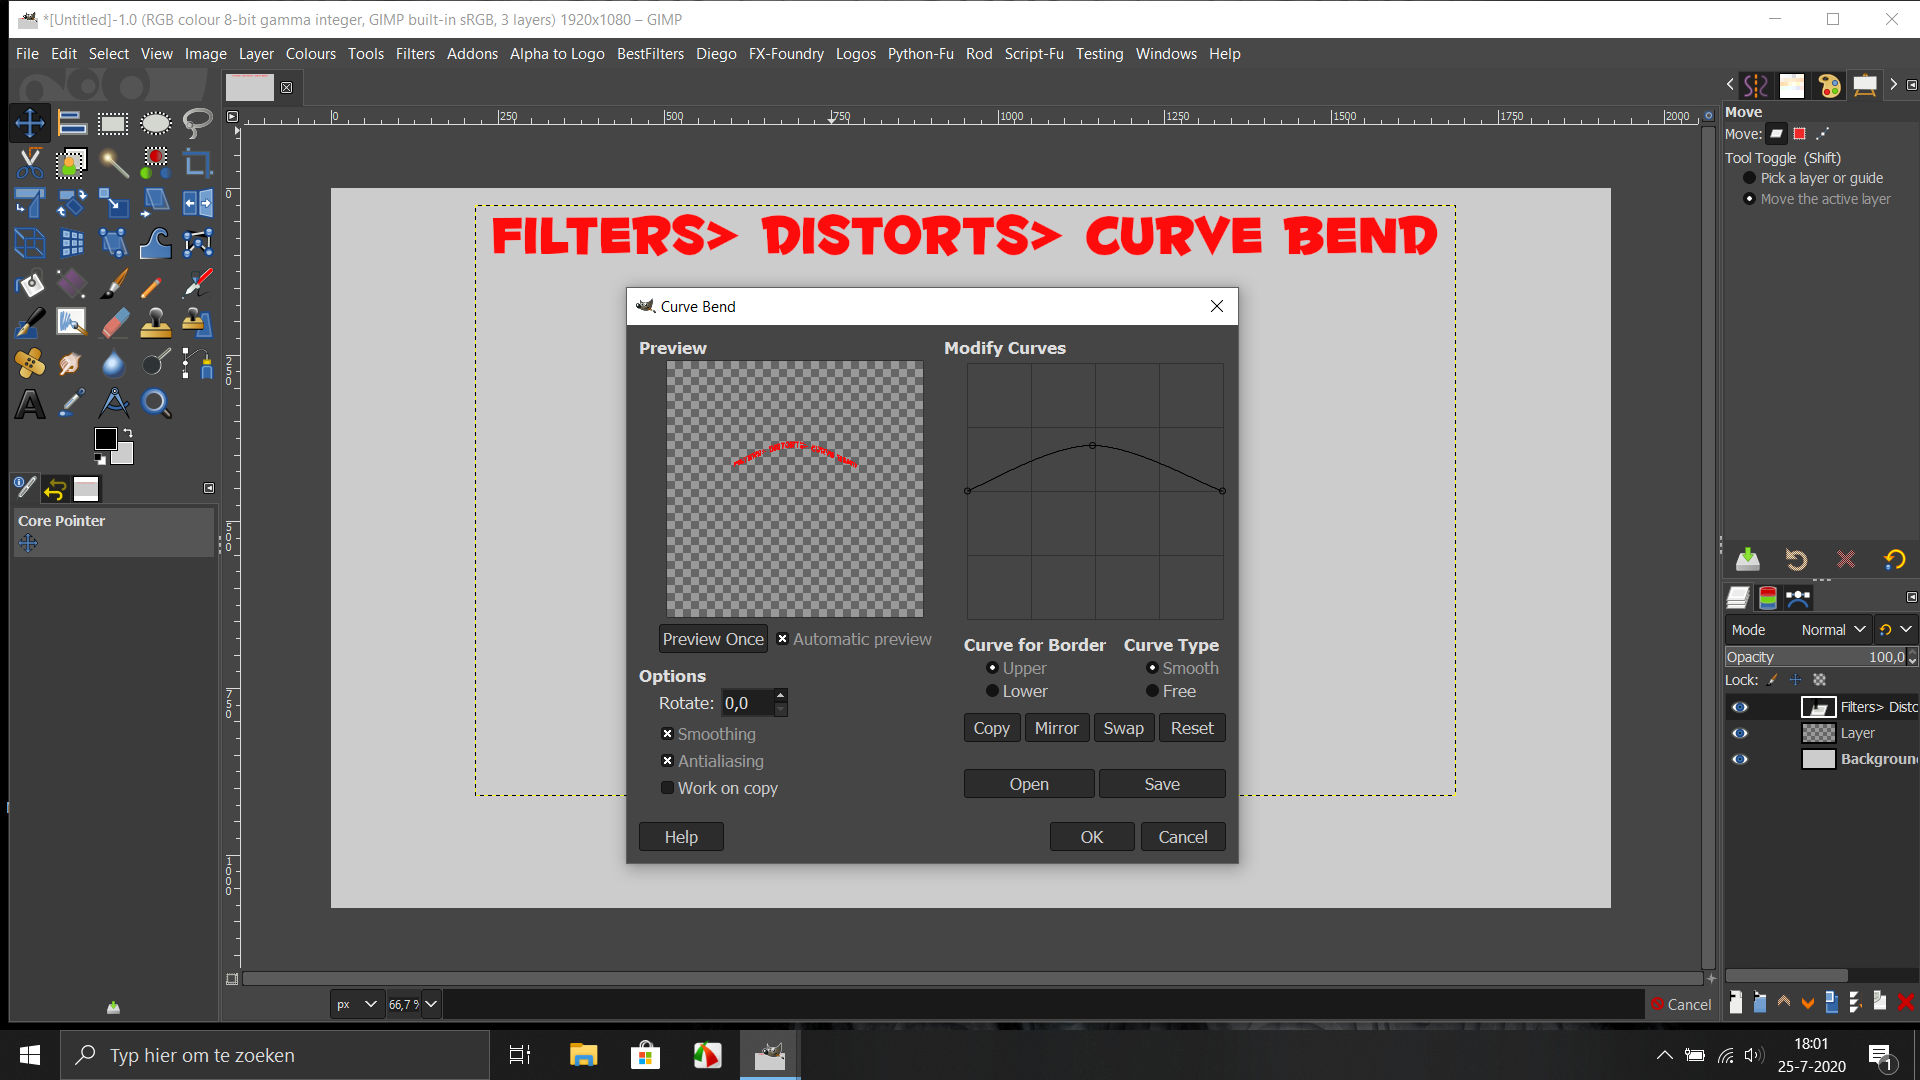Image resolution: width=1920 pixels, height=1080 pixels.
Task: Switch to the Paths tab in layers dock
Action: tap(1798, 598)
